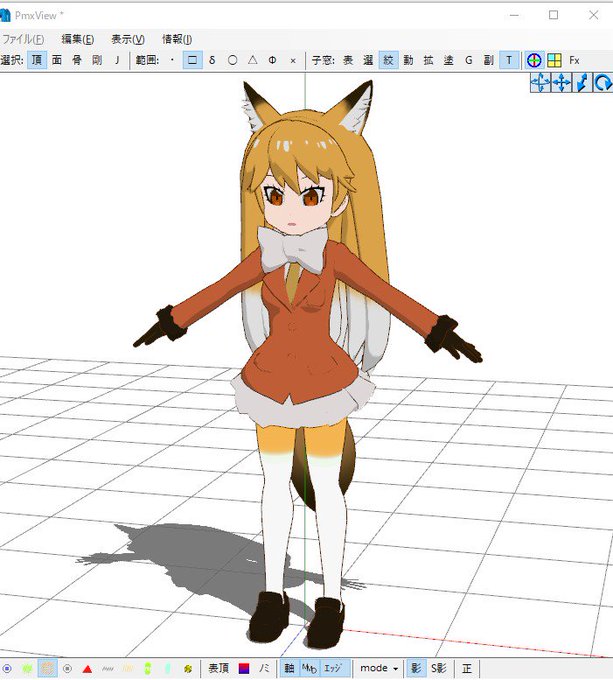Click the circular arrow rotate view icon
Viewport: 613px width, 680px height.
603,82
